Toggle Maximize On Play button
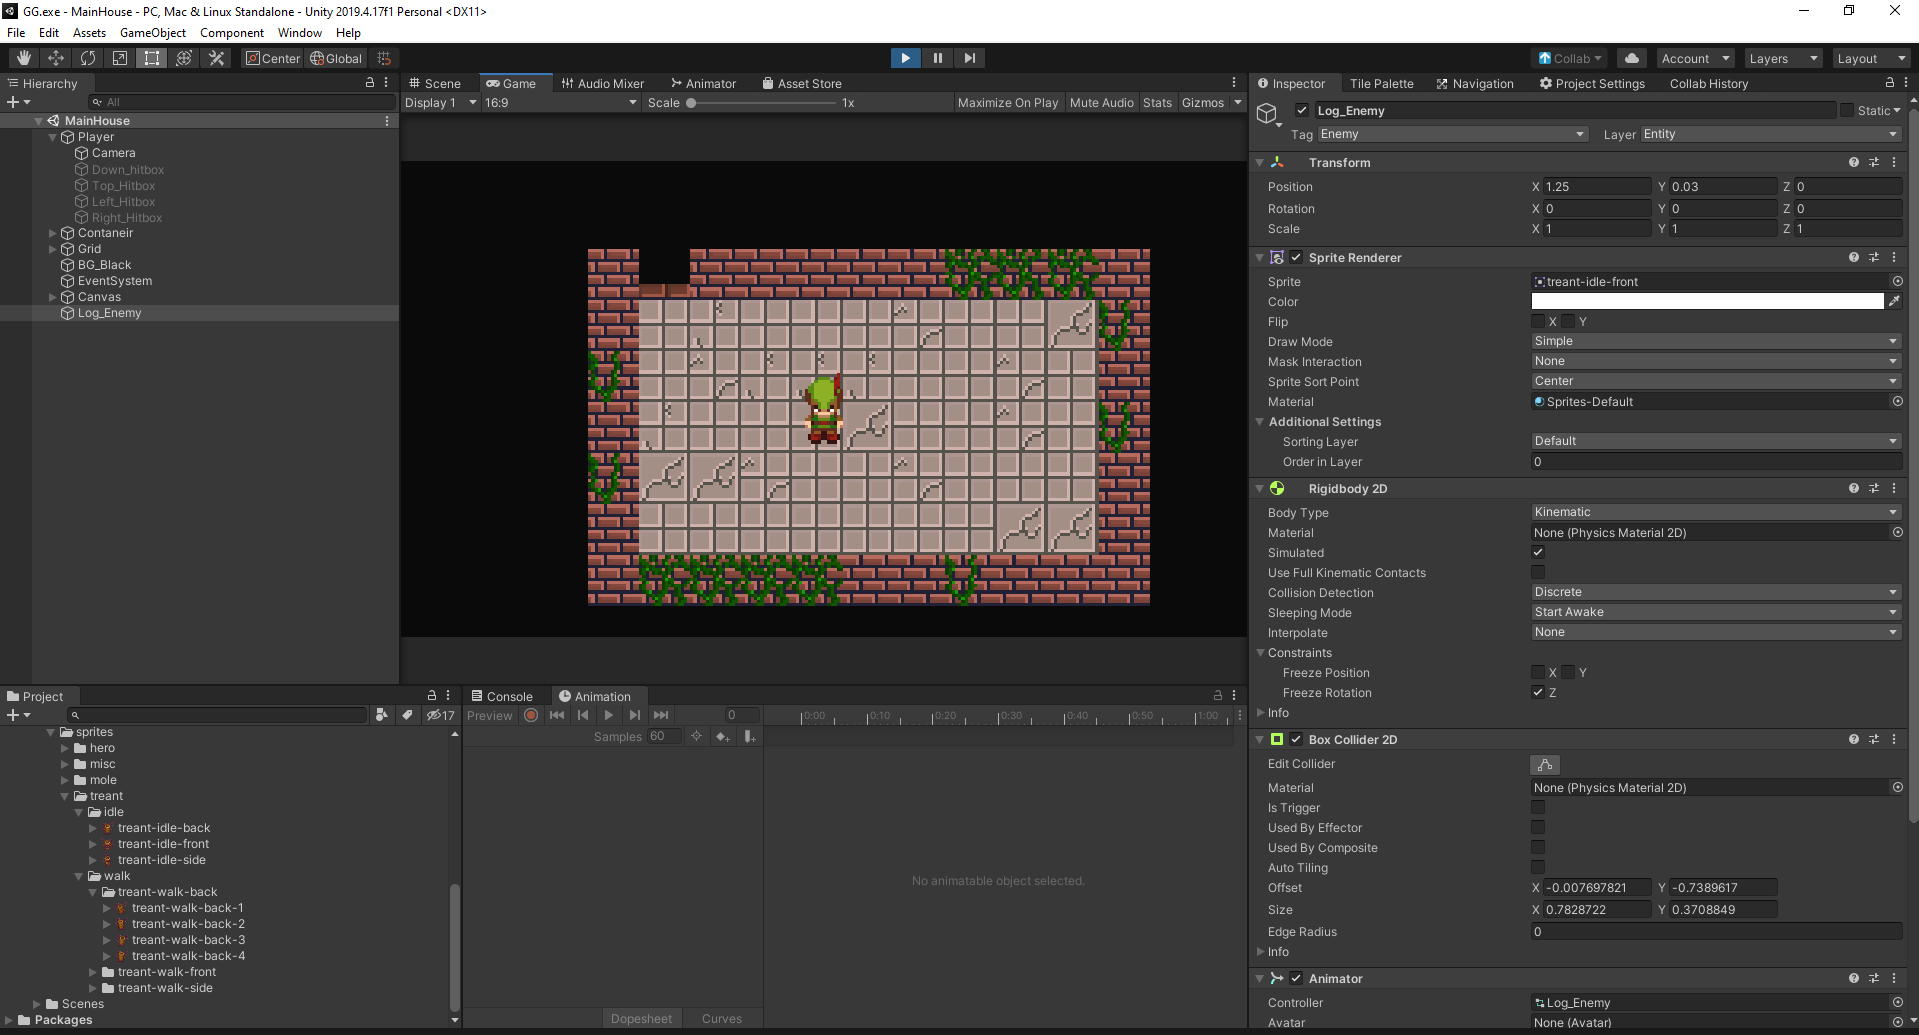The image size is (1919, 1035). (1008, 102)
